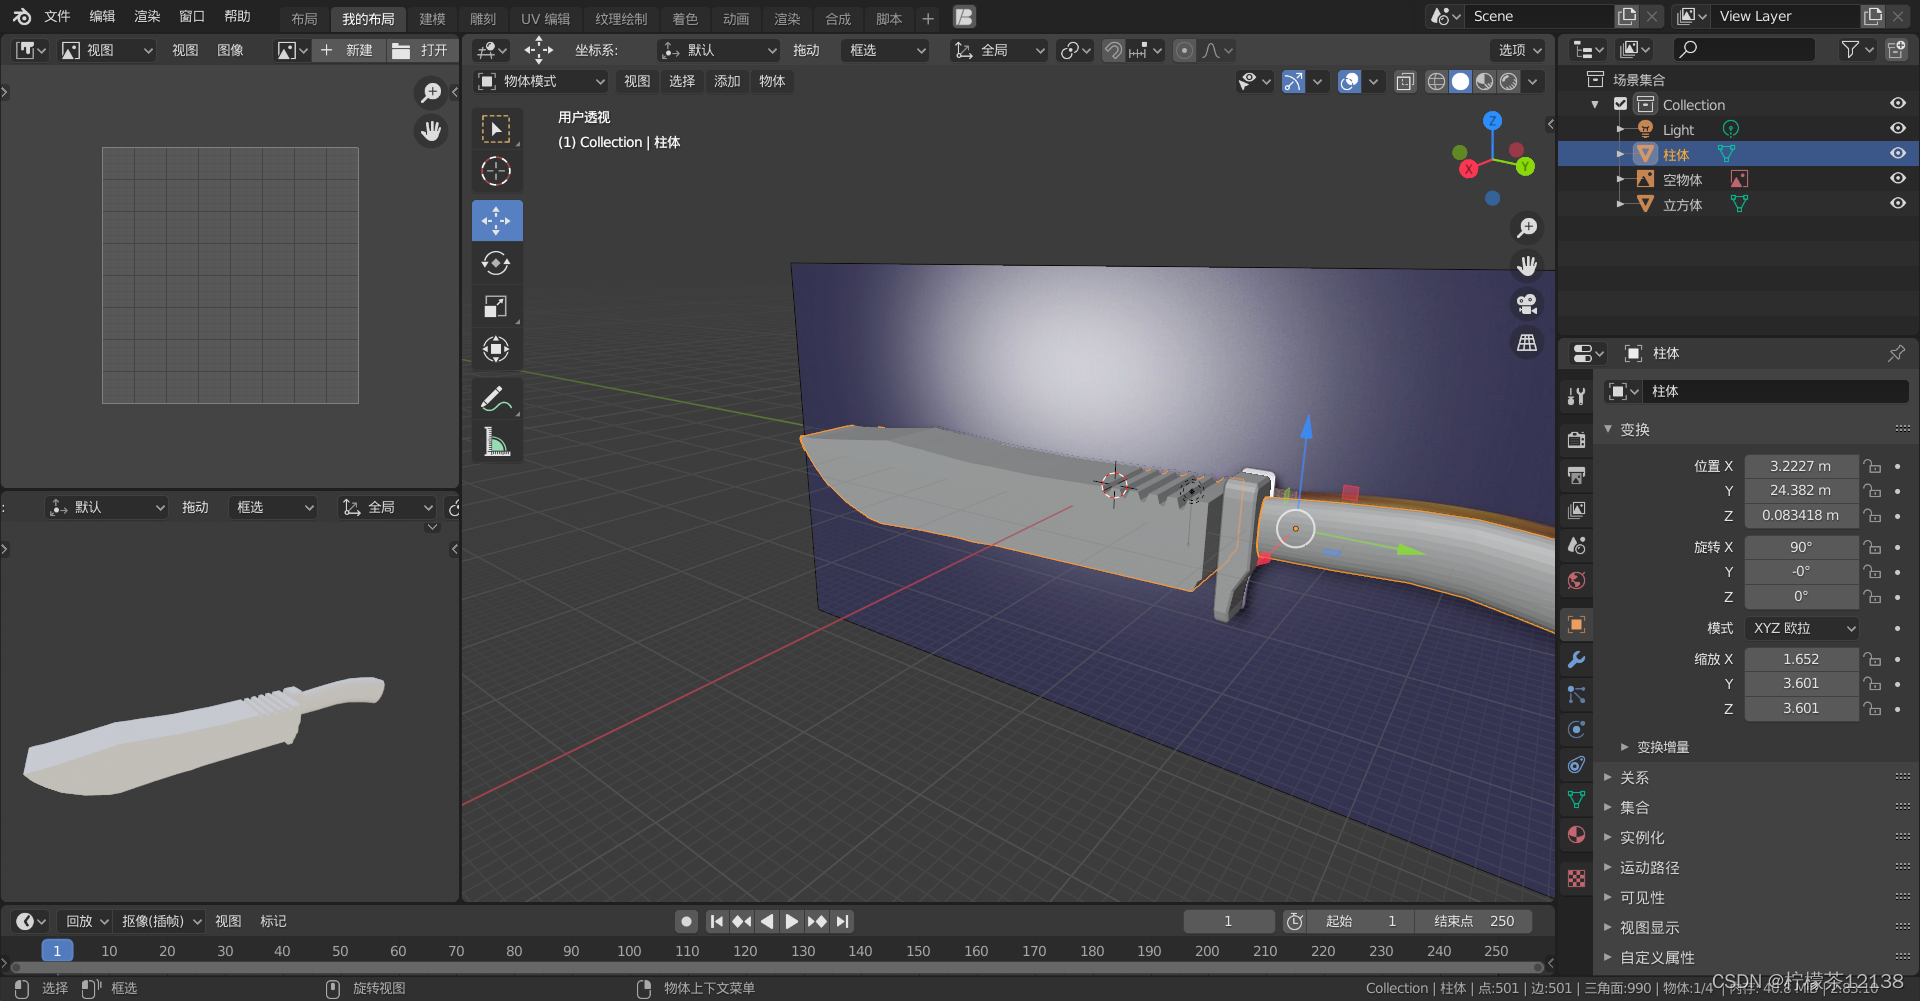Open the Render properties tab
The width and height of the screenshot is (1920, 1001).
[1576, 440]
